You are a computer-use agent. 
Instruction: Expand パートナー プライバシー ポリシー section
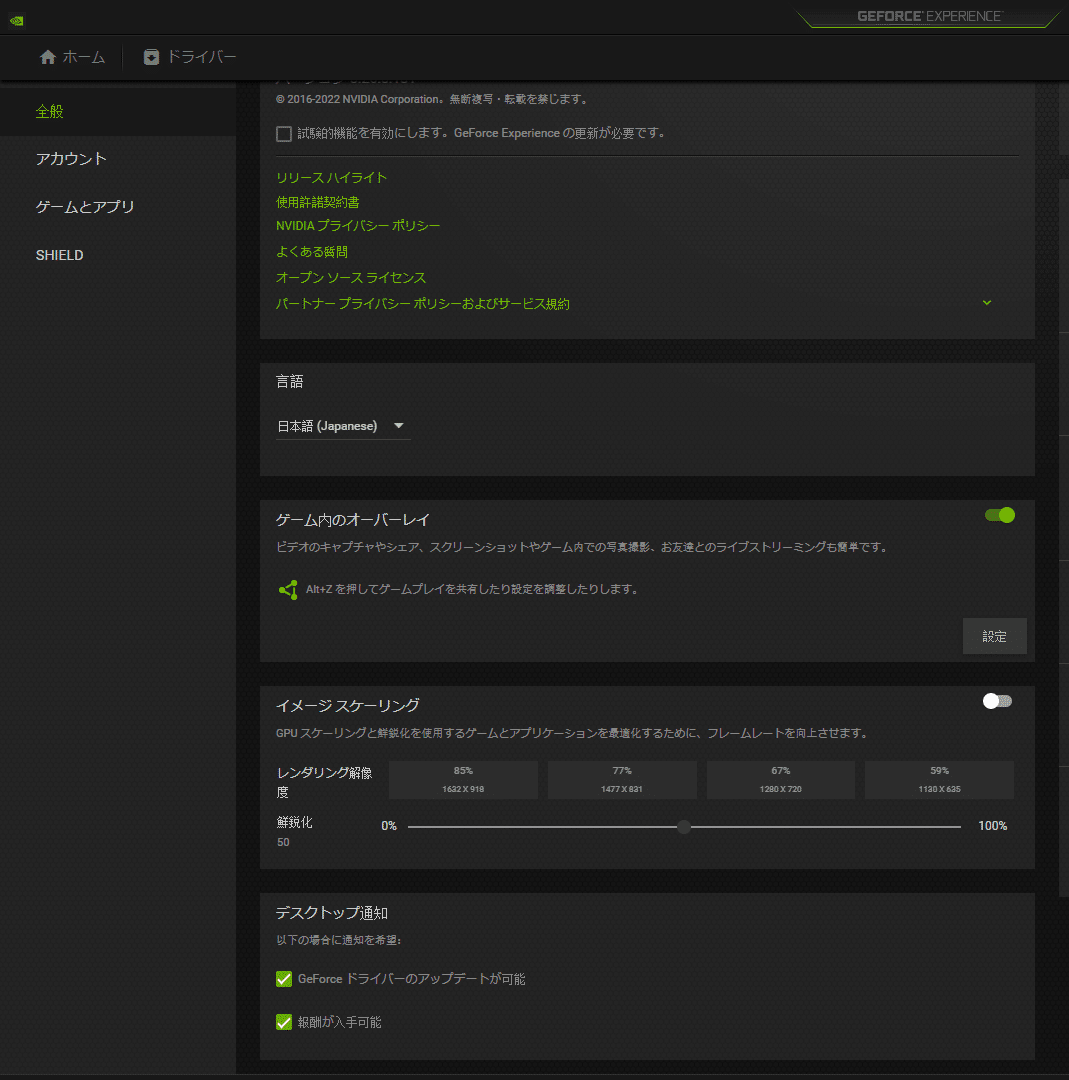coord(987,302)
